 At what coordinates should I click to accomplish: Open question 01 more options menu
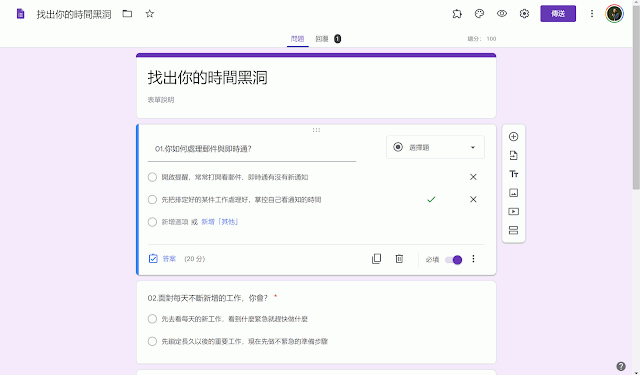pos(473,259)
